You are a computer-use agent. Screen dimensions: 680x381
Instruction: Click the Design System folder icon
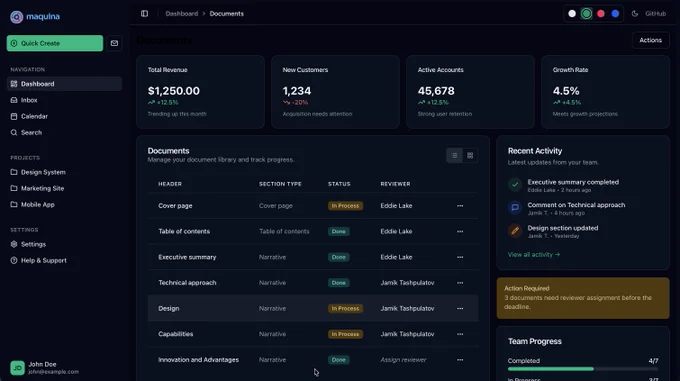point(14,172)
